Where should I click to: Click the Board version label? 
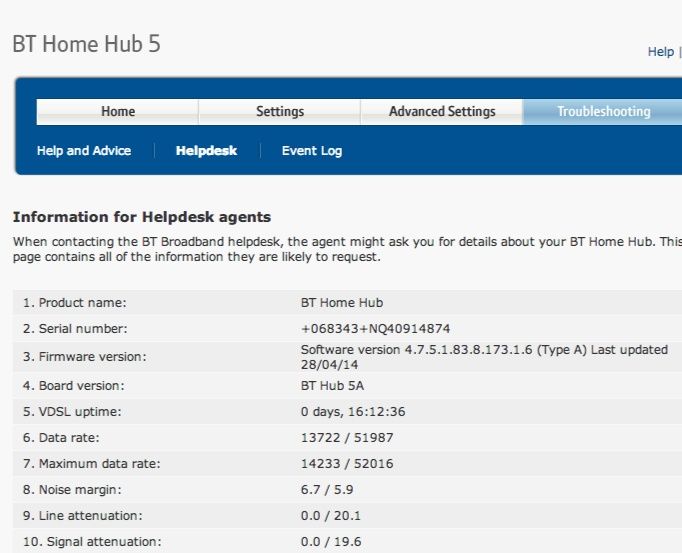[x=74, y=386]
